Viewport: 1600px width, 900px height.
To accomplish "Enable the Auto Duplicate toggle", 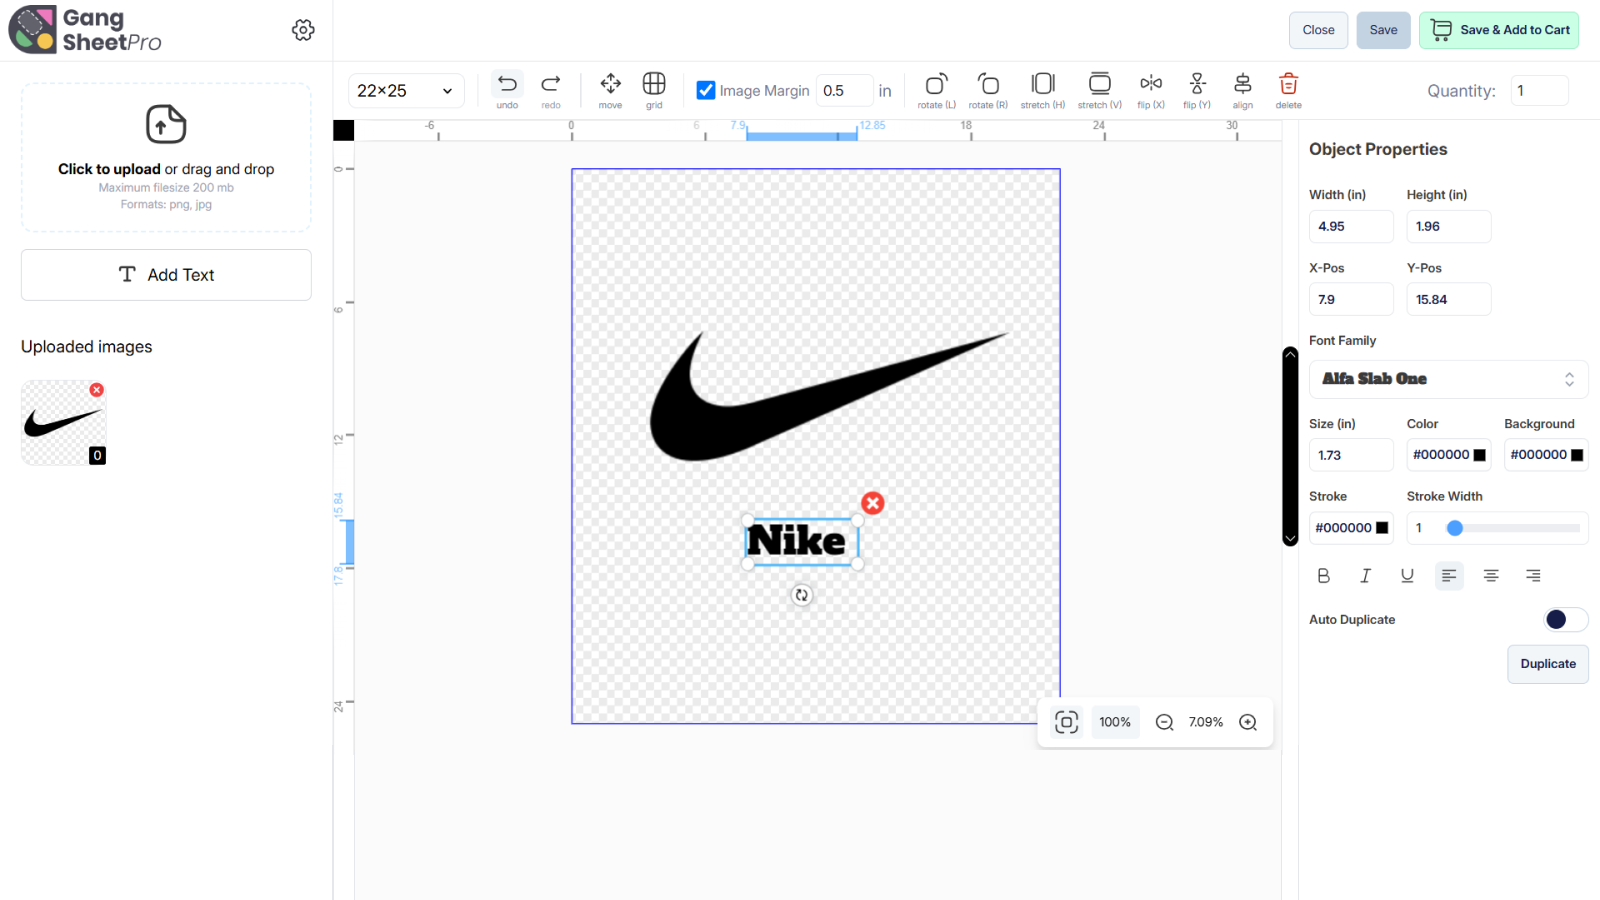I will 1565,619.
